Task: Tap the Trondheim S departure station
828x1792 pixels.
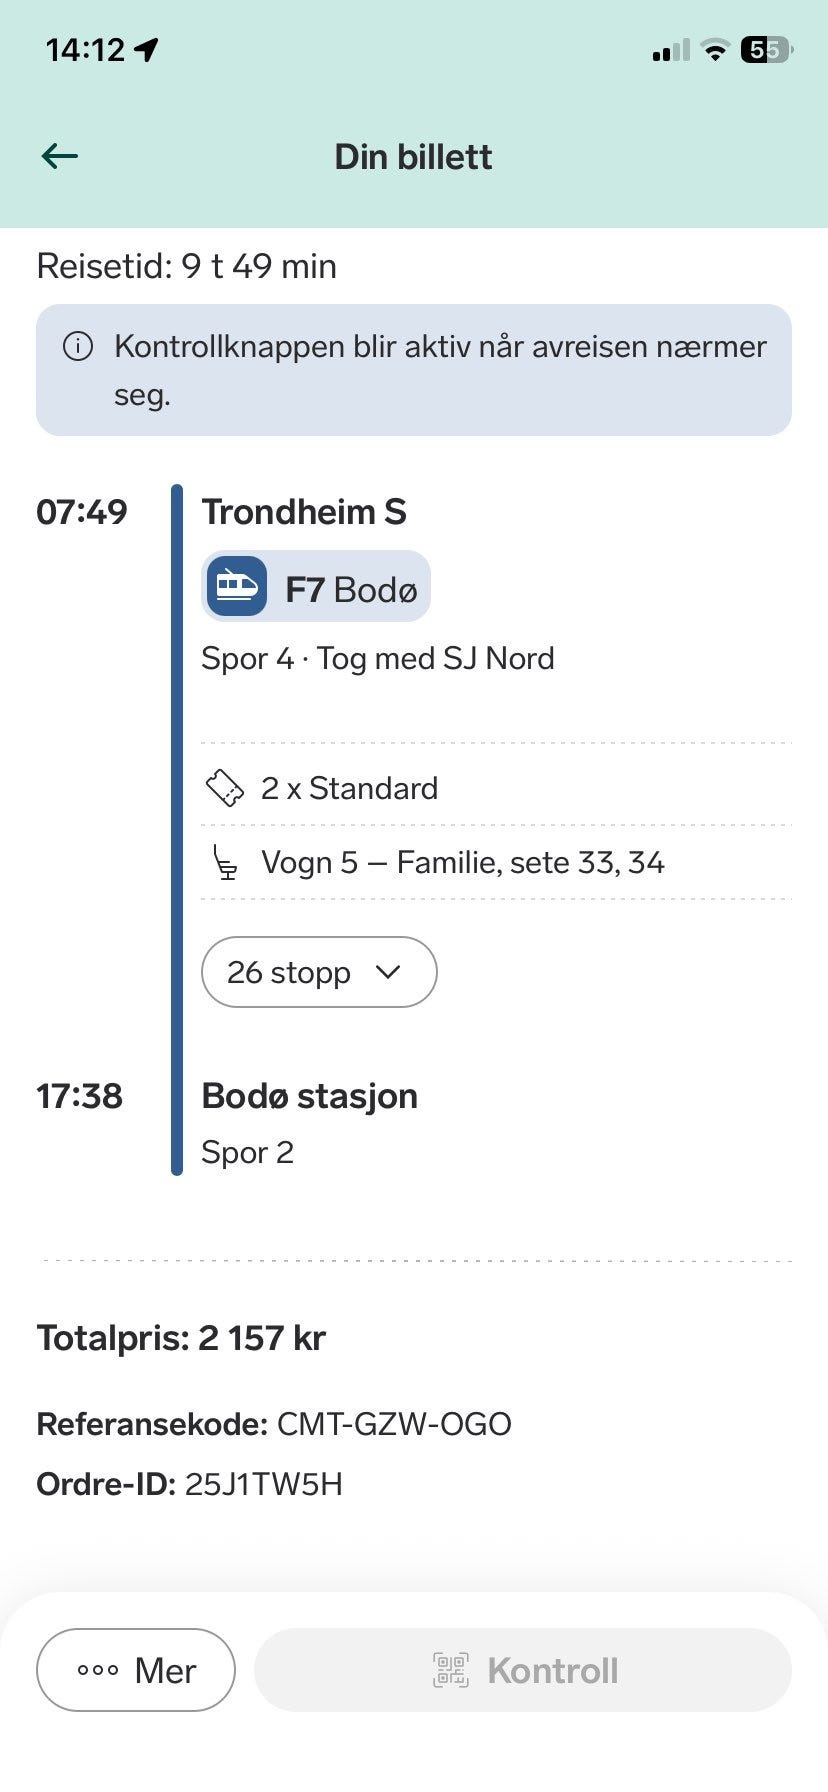Action: click(304, 512)
